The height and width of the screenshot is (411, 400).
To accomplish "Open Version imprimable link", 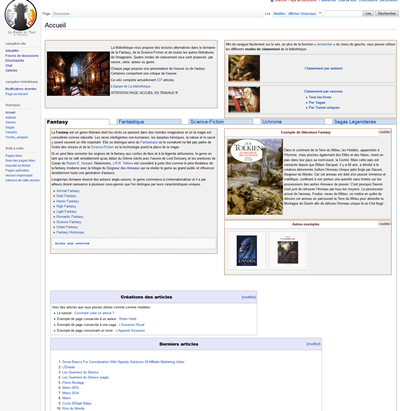I will click(19, 175).
